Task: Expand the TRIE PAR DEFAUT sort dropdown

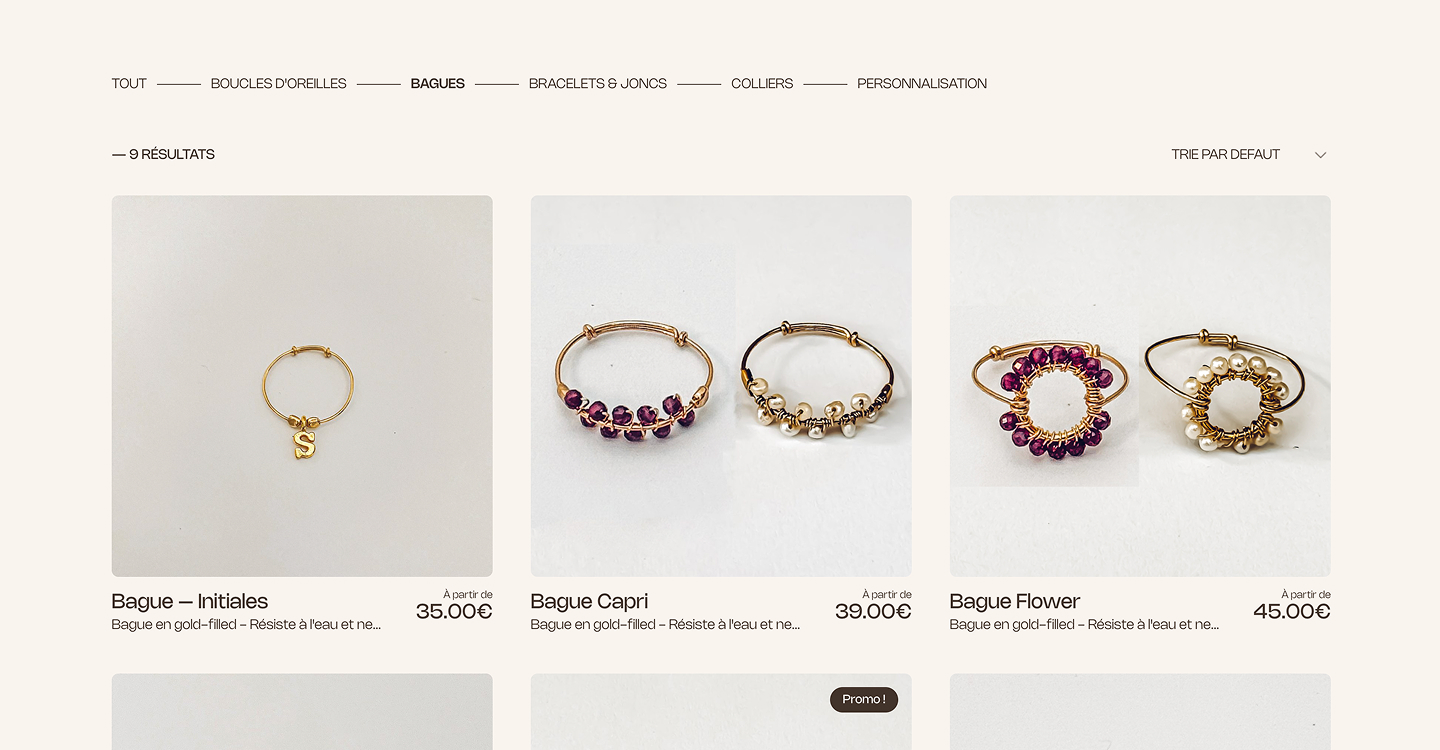Action: point(1249,154)
